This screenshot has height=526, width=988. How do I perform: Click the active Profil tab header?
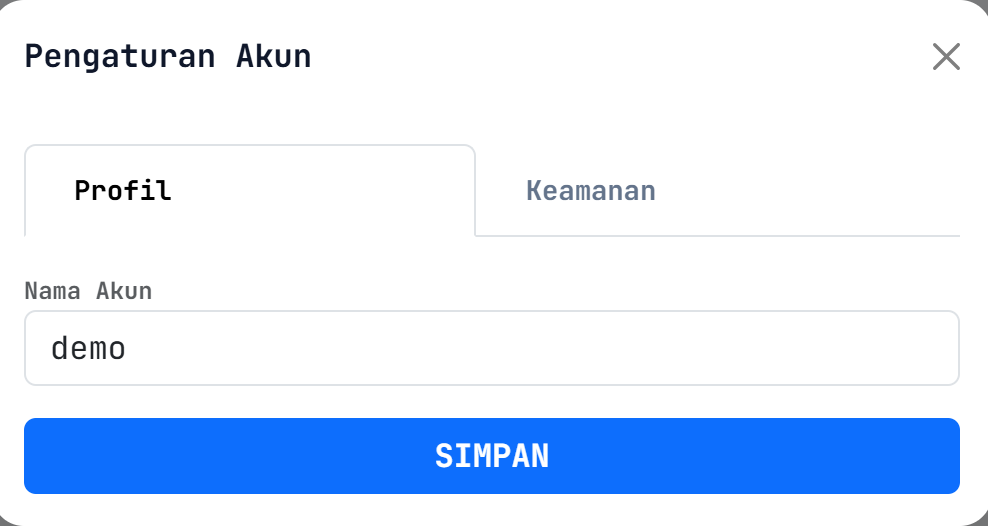click(123, 190)
